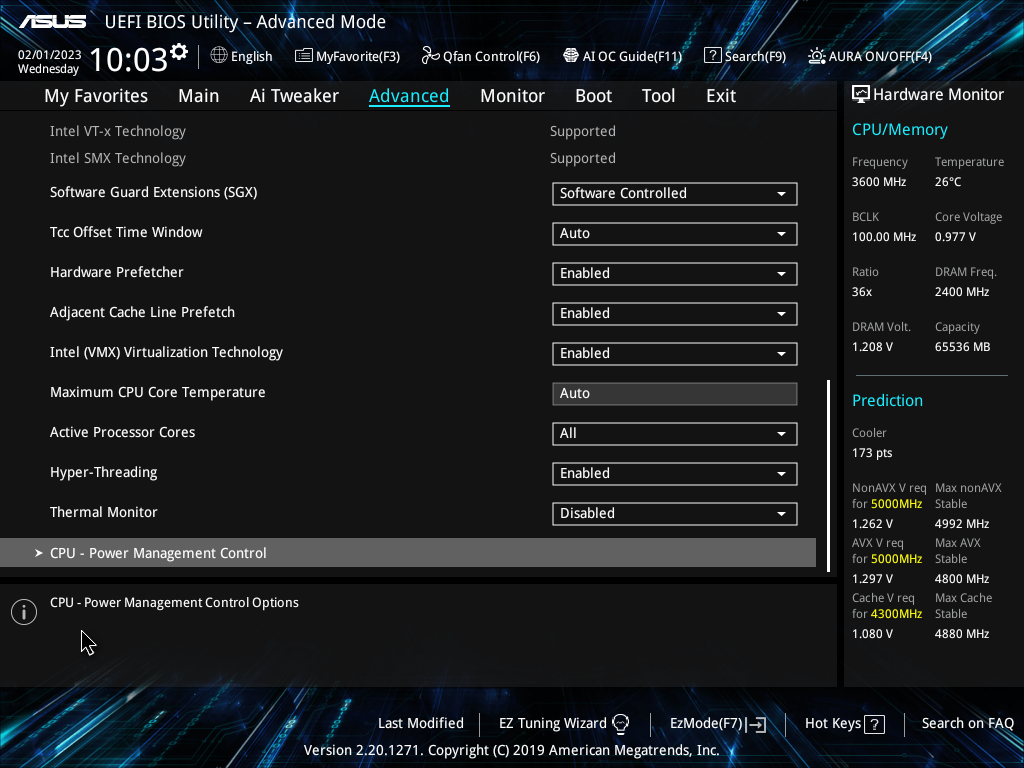Launch AI OC Guide brain icon
The width and height of the screenshot is (1024, 768).
[x=571, y=56]
